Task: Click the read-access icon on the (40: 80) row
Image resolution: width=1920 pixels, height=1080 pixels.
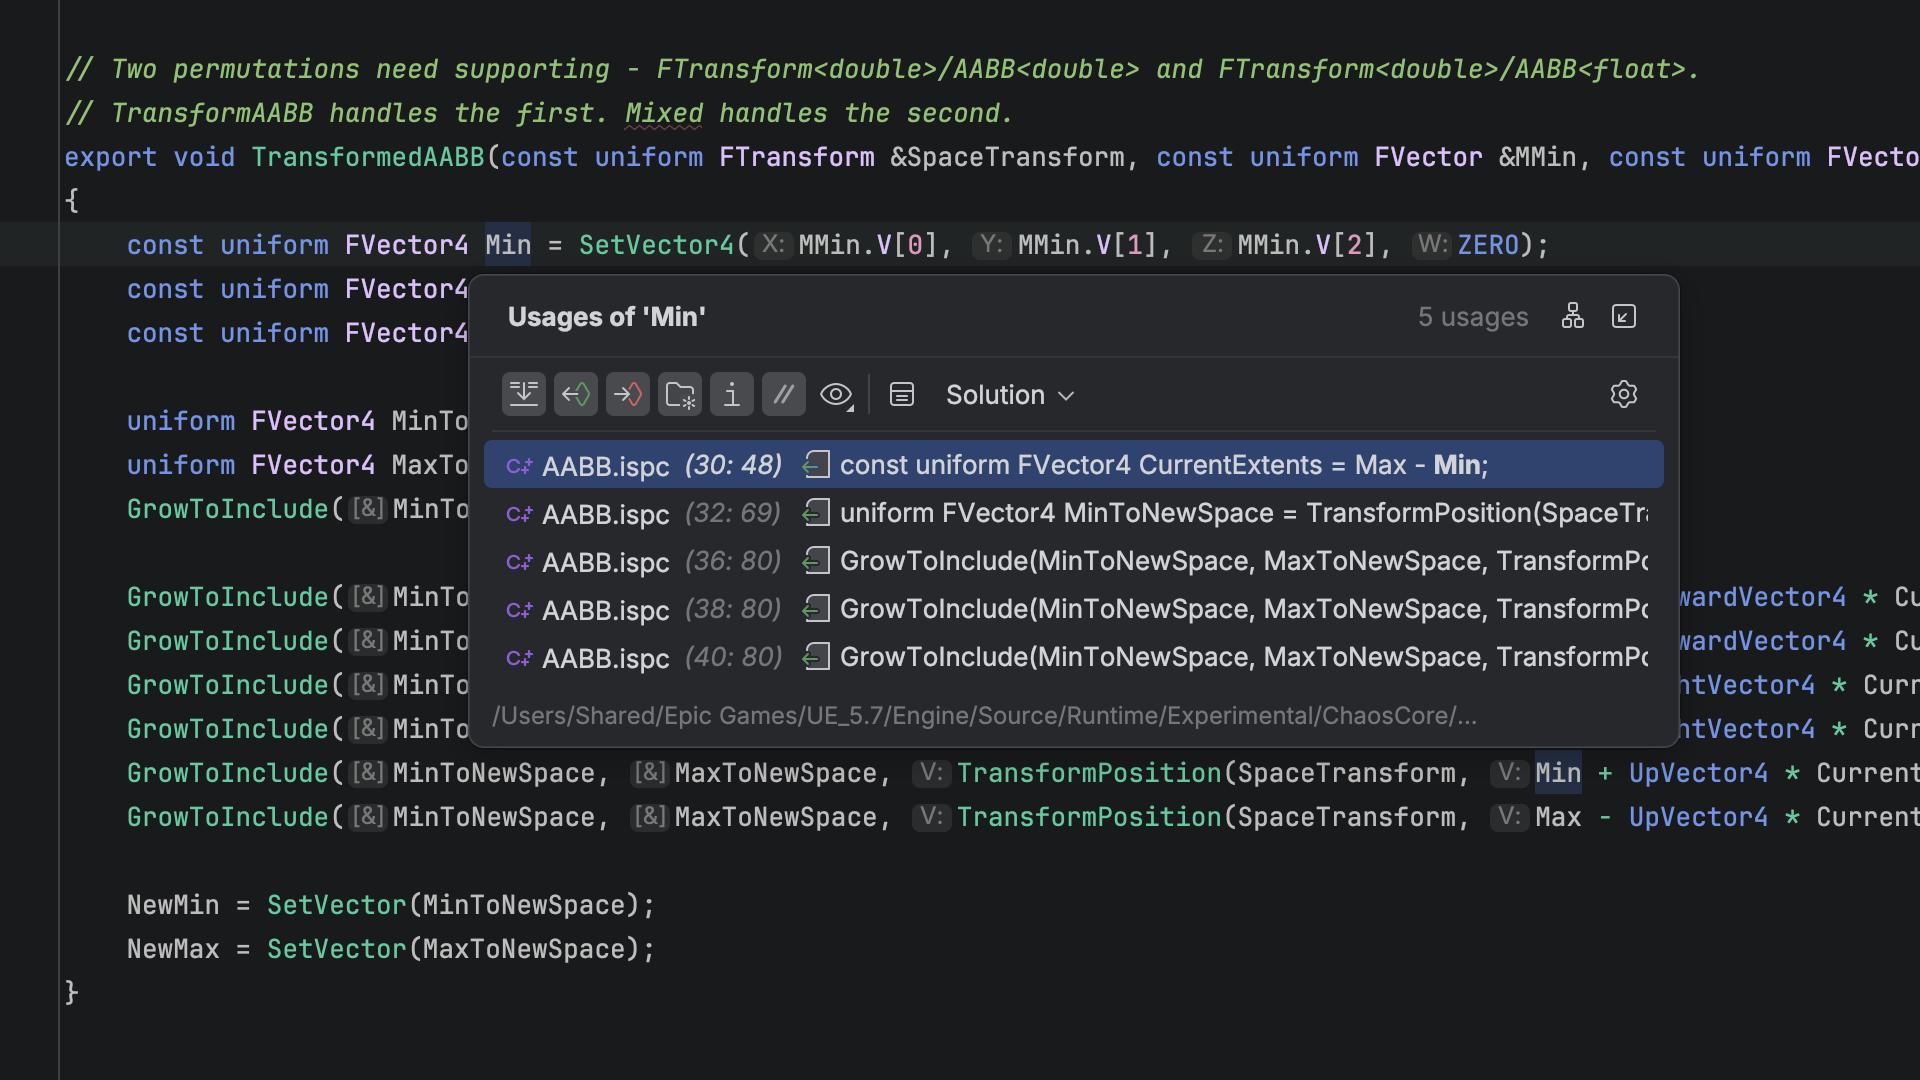Action: 816,657
